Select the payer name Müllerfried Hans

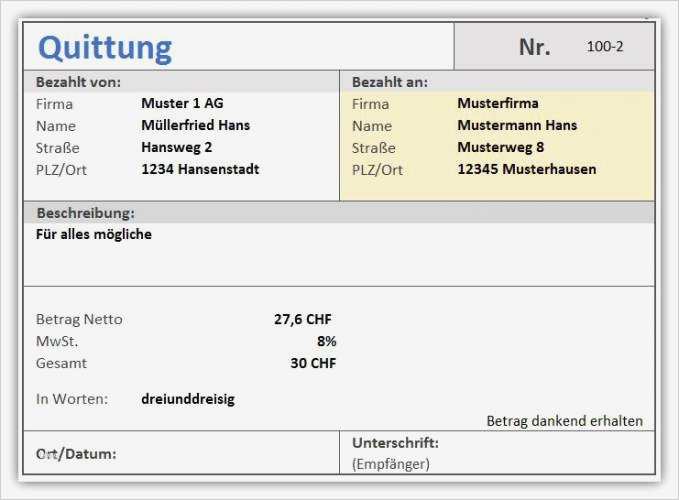tap(196, 125)
